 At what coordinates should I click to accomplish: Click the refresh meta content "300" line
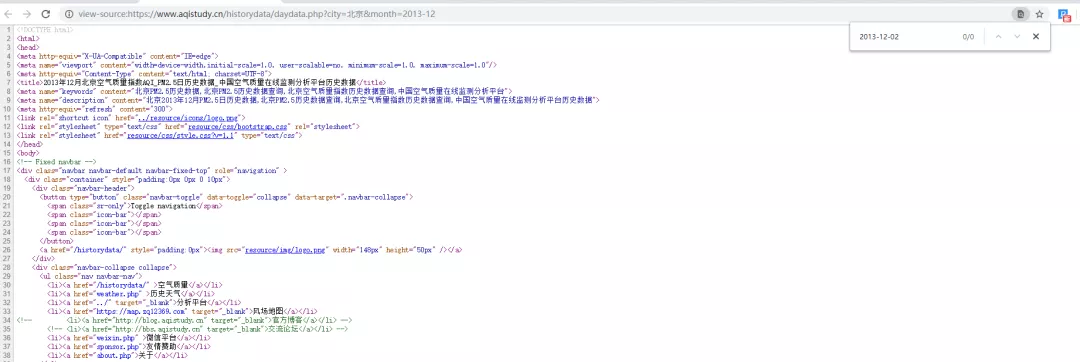(x=94, y=109)
